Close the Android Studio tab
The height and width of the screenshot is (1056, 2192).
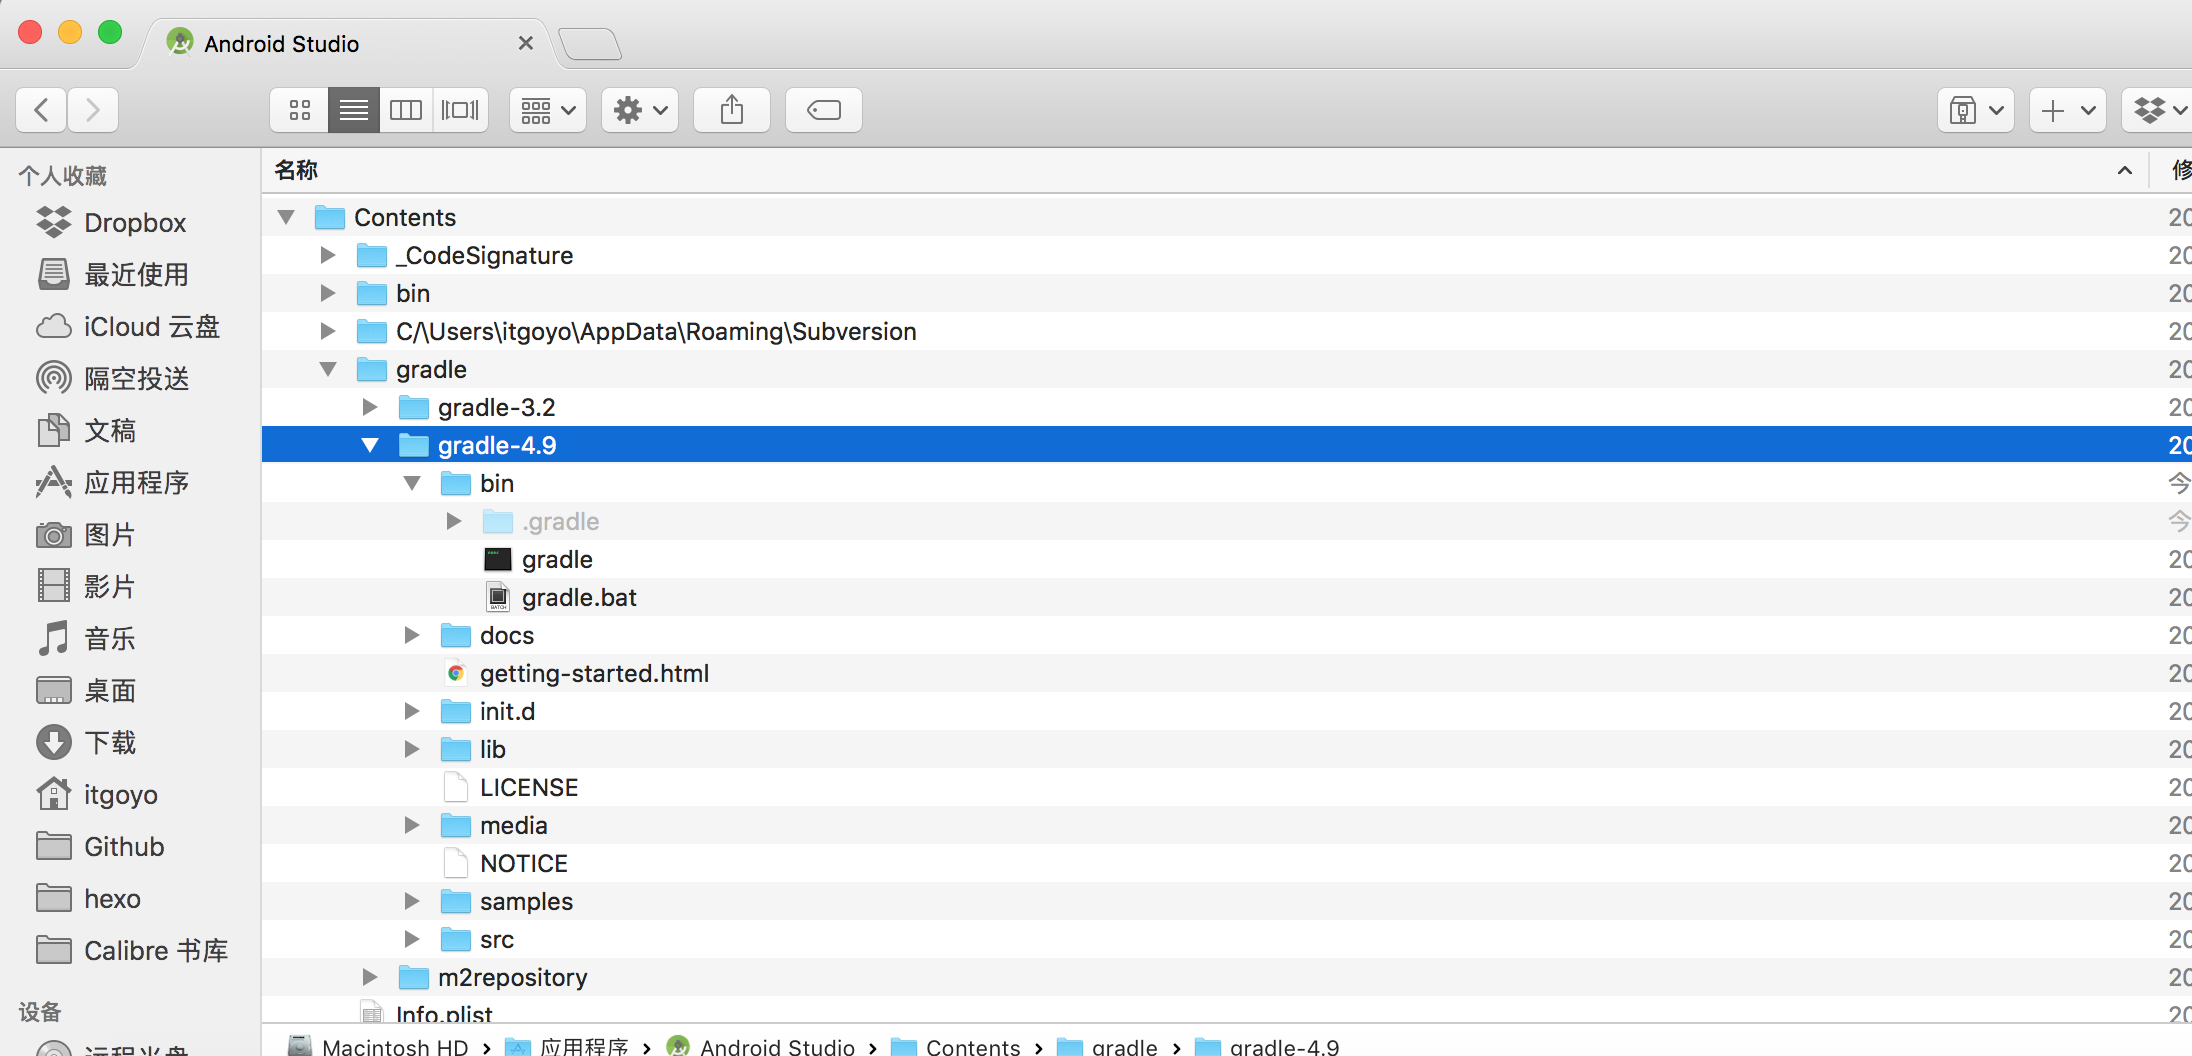pyautogui.click(x=526, y=43)
